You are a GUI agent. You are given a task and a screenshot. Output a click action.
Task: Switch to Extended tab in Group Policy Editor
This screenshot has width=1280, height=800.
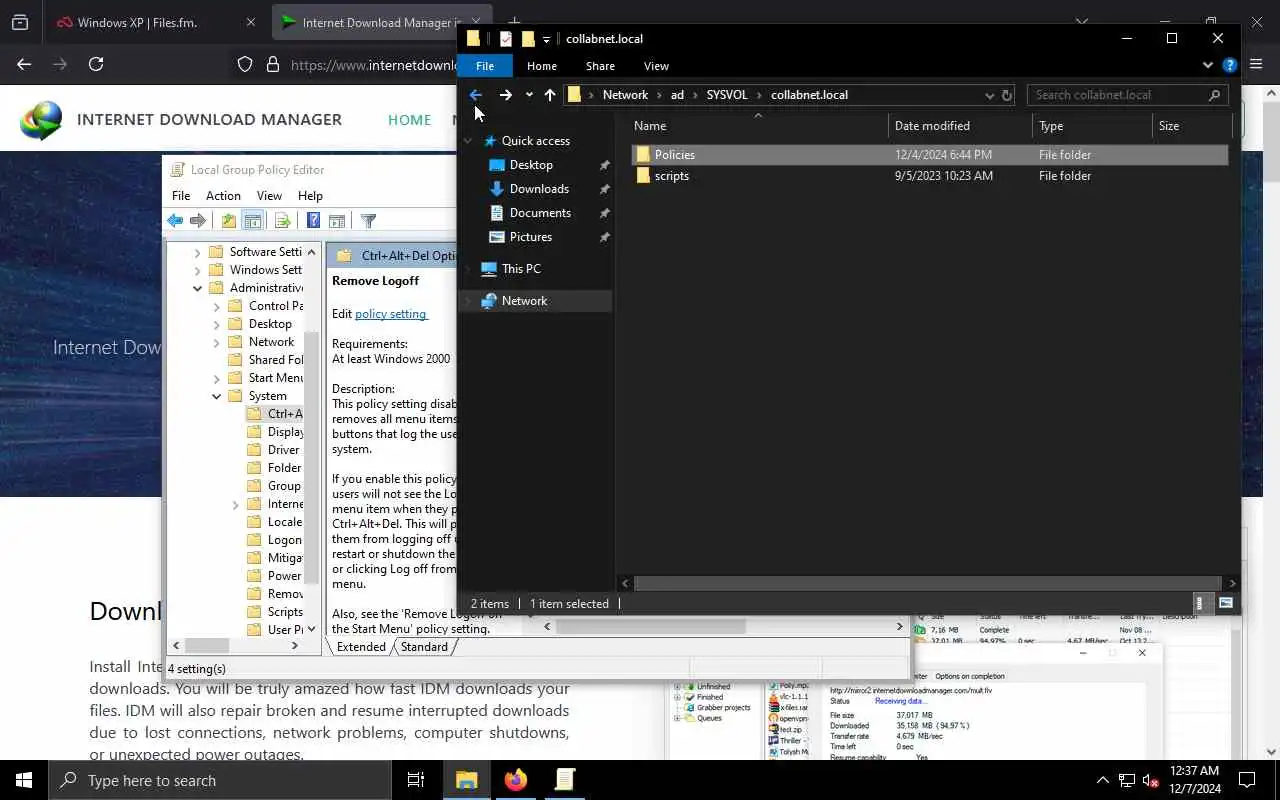tap(361, 647)
